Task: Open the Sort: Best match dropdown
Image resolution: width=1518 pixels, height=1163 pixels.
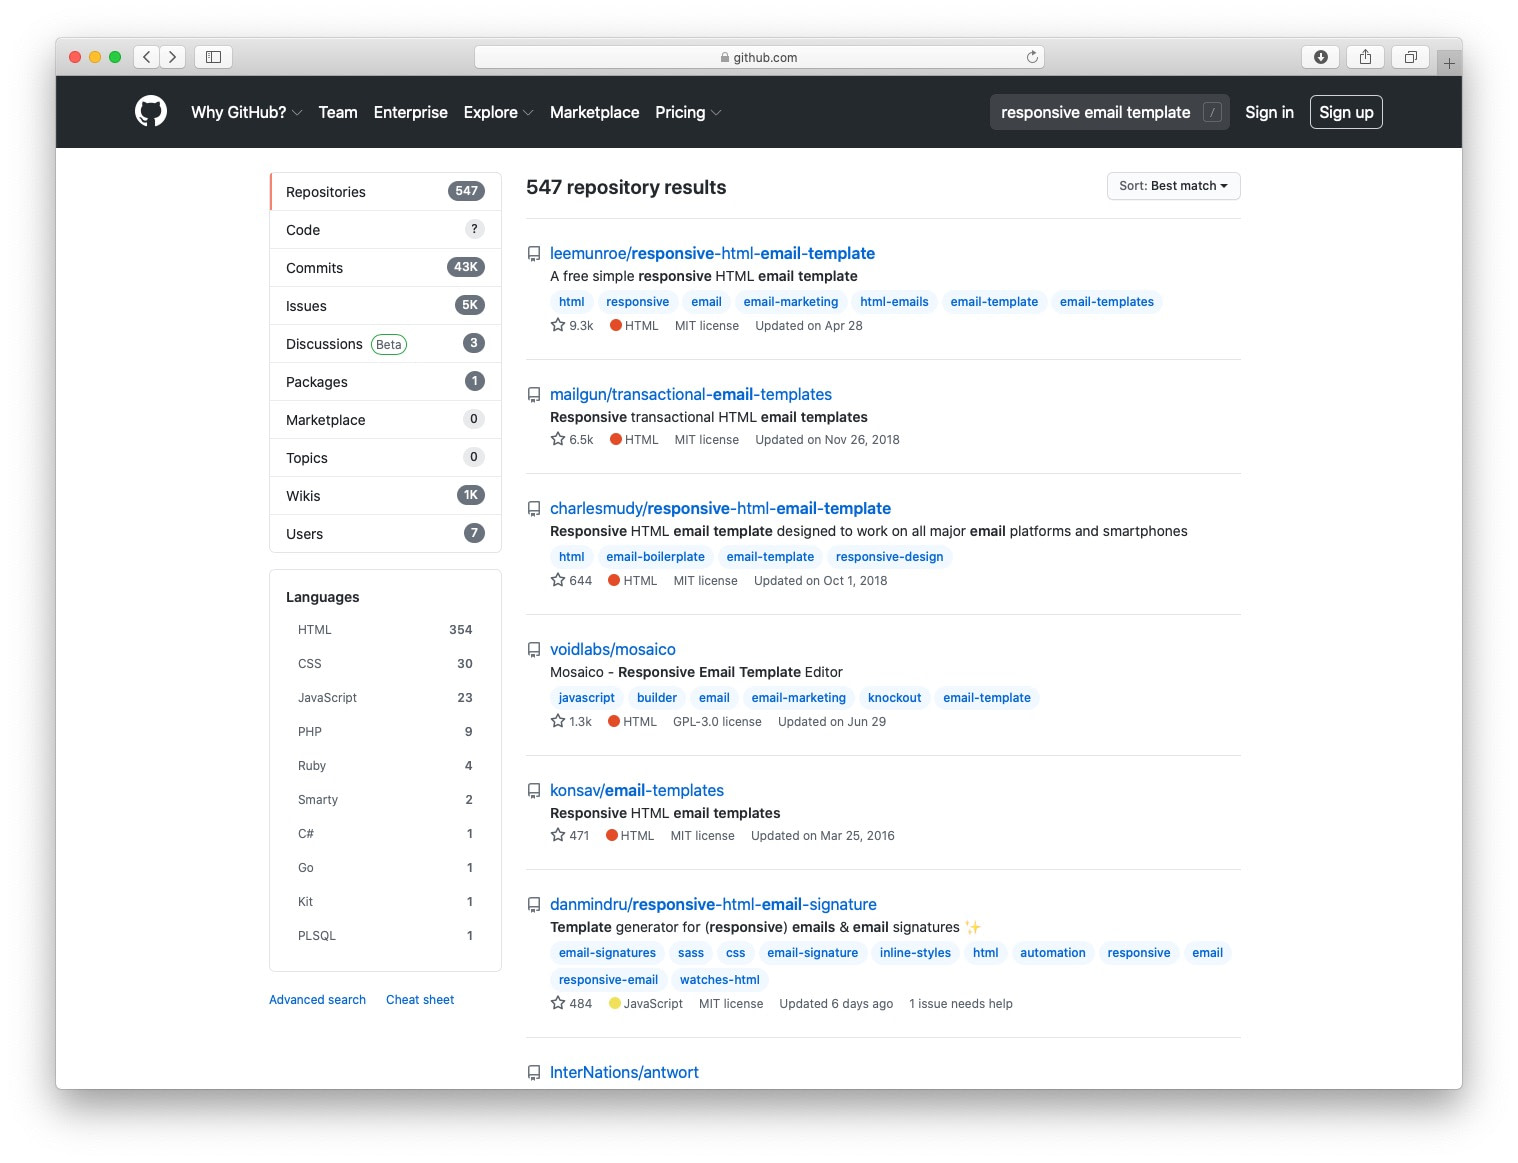Action: tap(1173, 186)
